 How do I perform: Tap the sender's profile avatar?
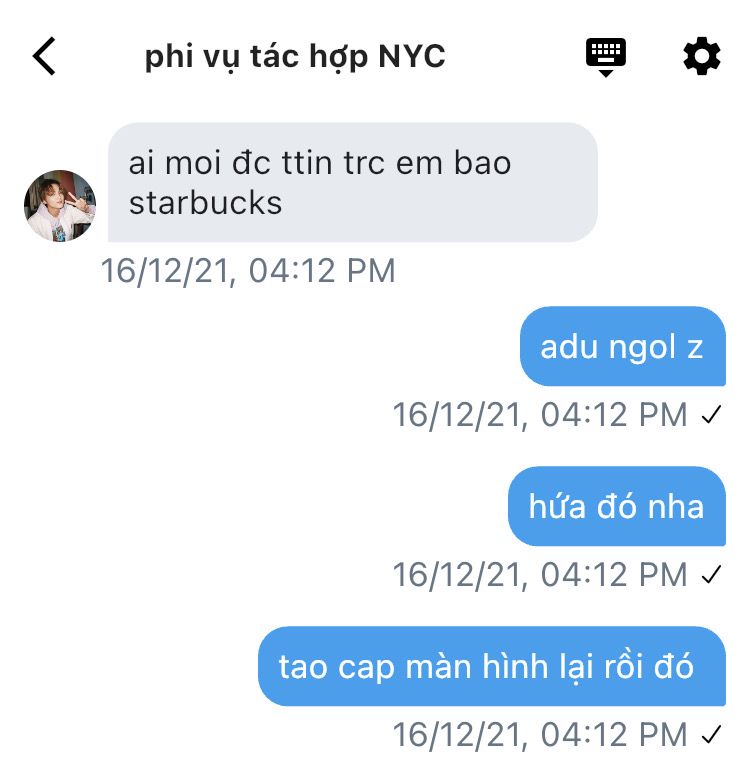[x=60, y=205]
